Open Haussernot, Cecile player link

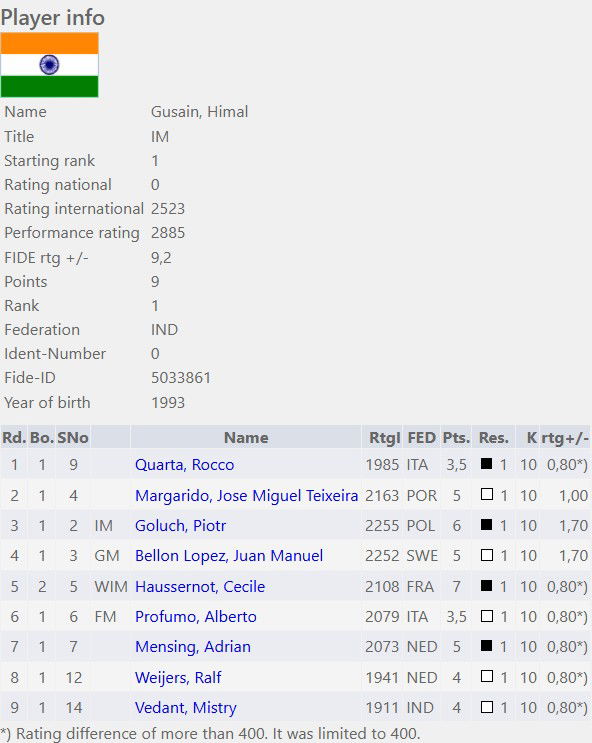click(200, 586)
